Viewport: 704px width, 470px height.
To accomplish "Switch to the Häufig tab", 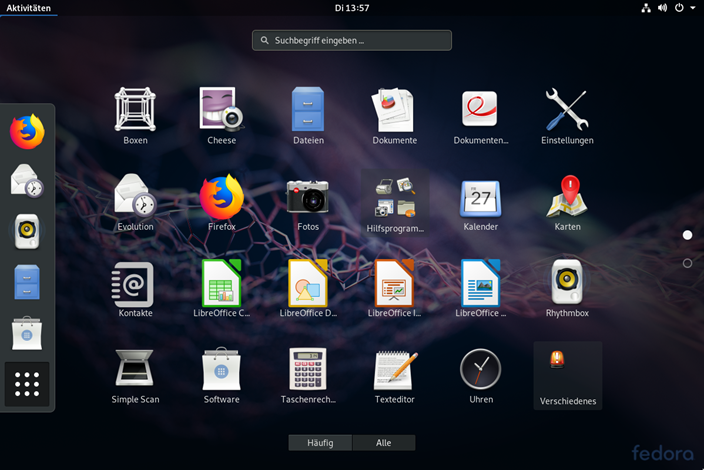I will tap(320, 443).
